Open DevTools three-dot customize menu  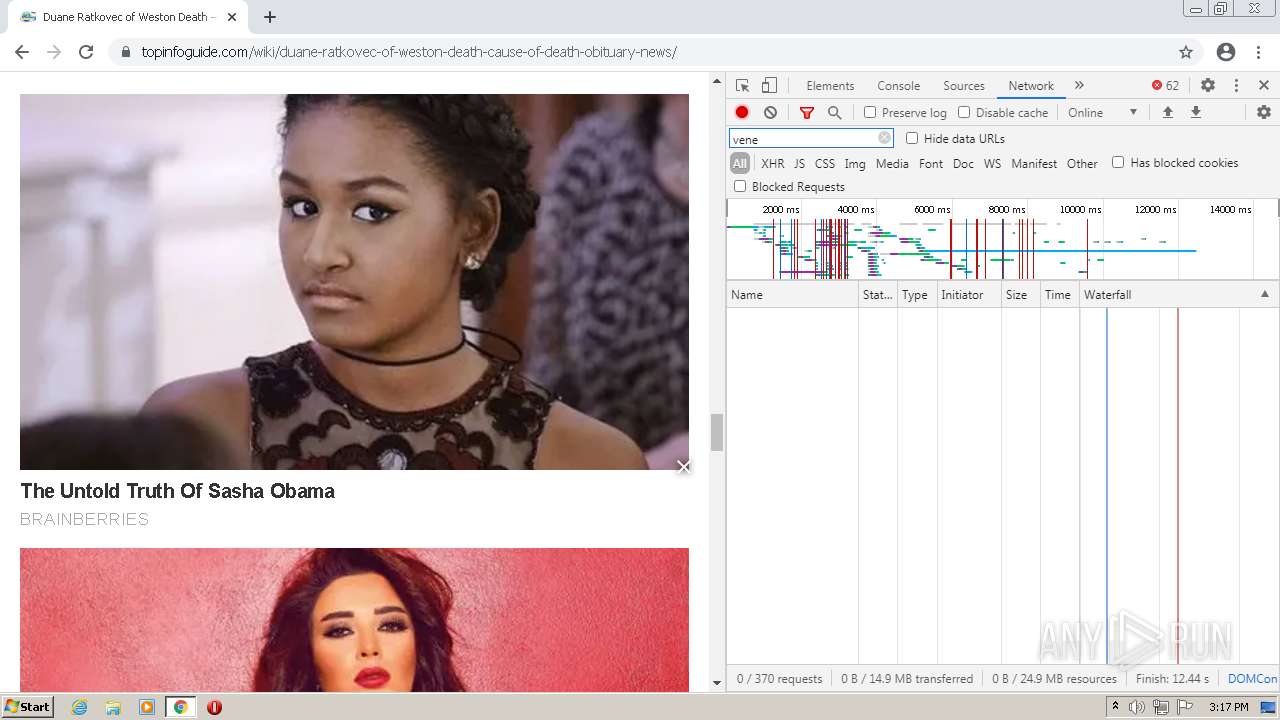click(1236, 86)
